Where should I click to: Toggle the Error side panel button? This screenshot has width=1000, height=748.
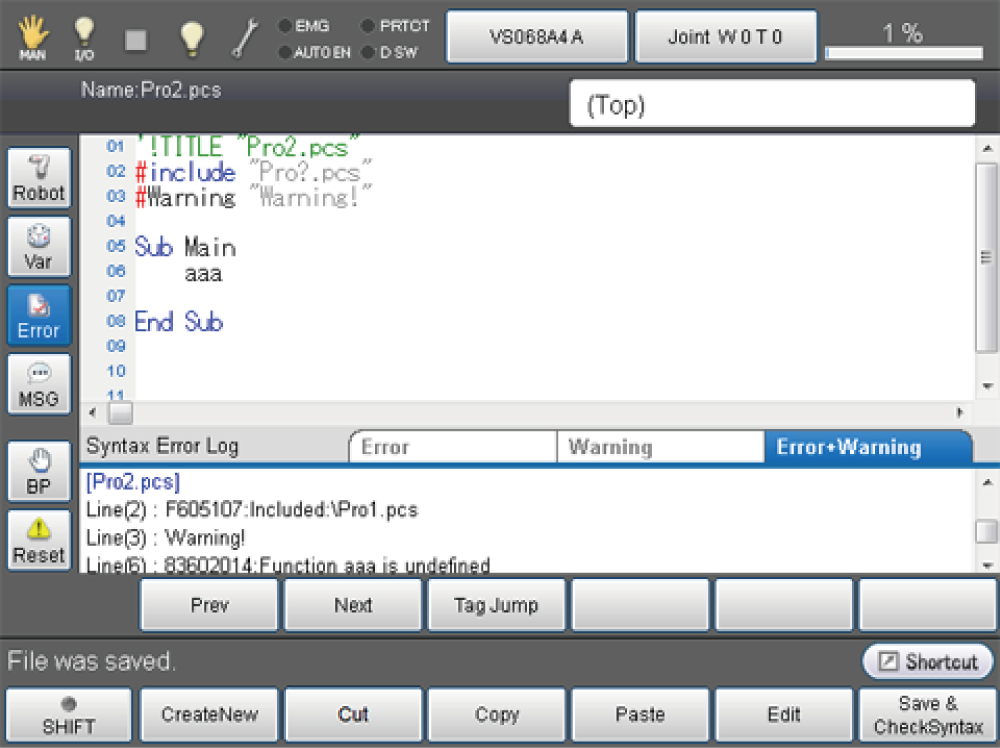pyautogui.click(x=39, y=315)
